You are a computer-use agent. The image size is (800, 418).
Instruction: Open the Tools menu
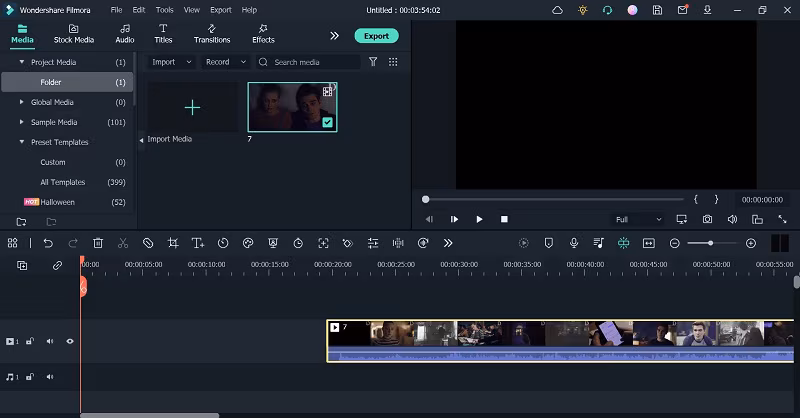tap(164, 10)
